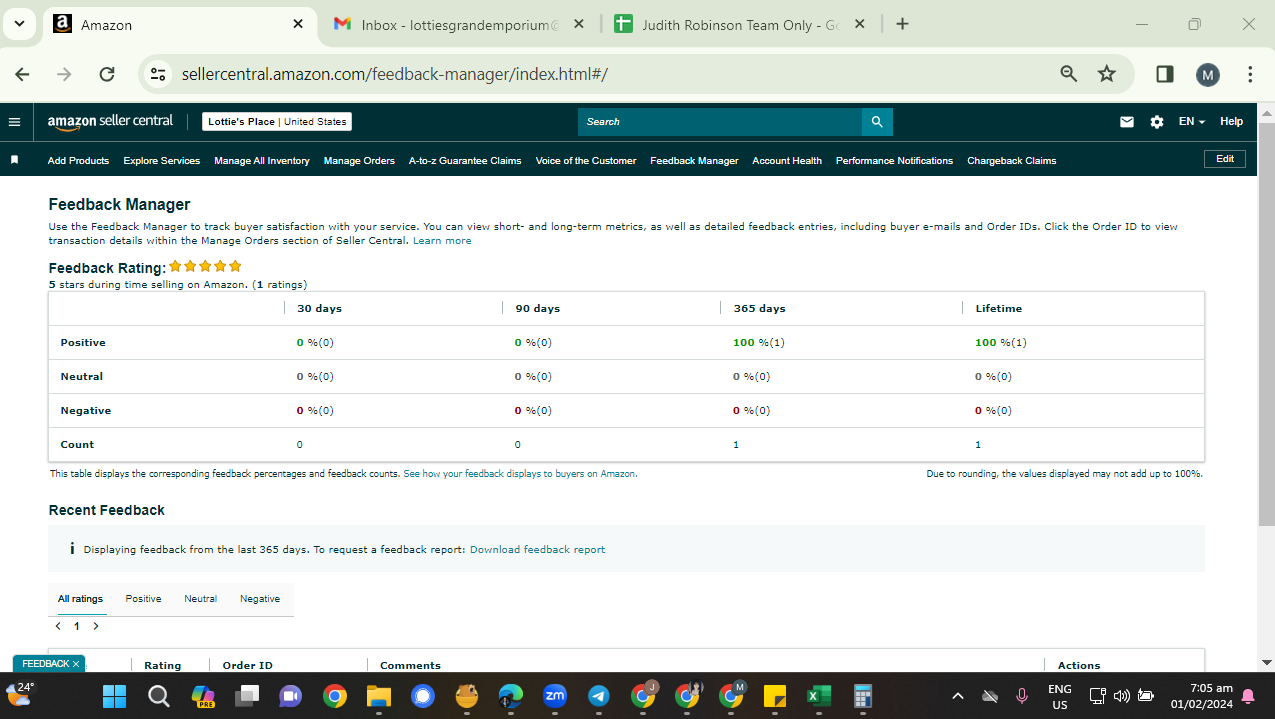Viewport: 1275px width, 719px height.
Task: Open Windows search from the taskbar
Action: tap(159, 696)
